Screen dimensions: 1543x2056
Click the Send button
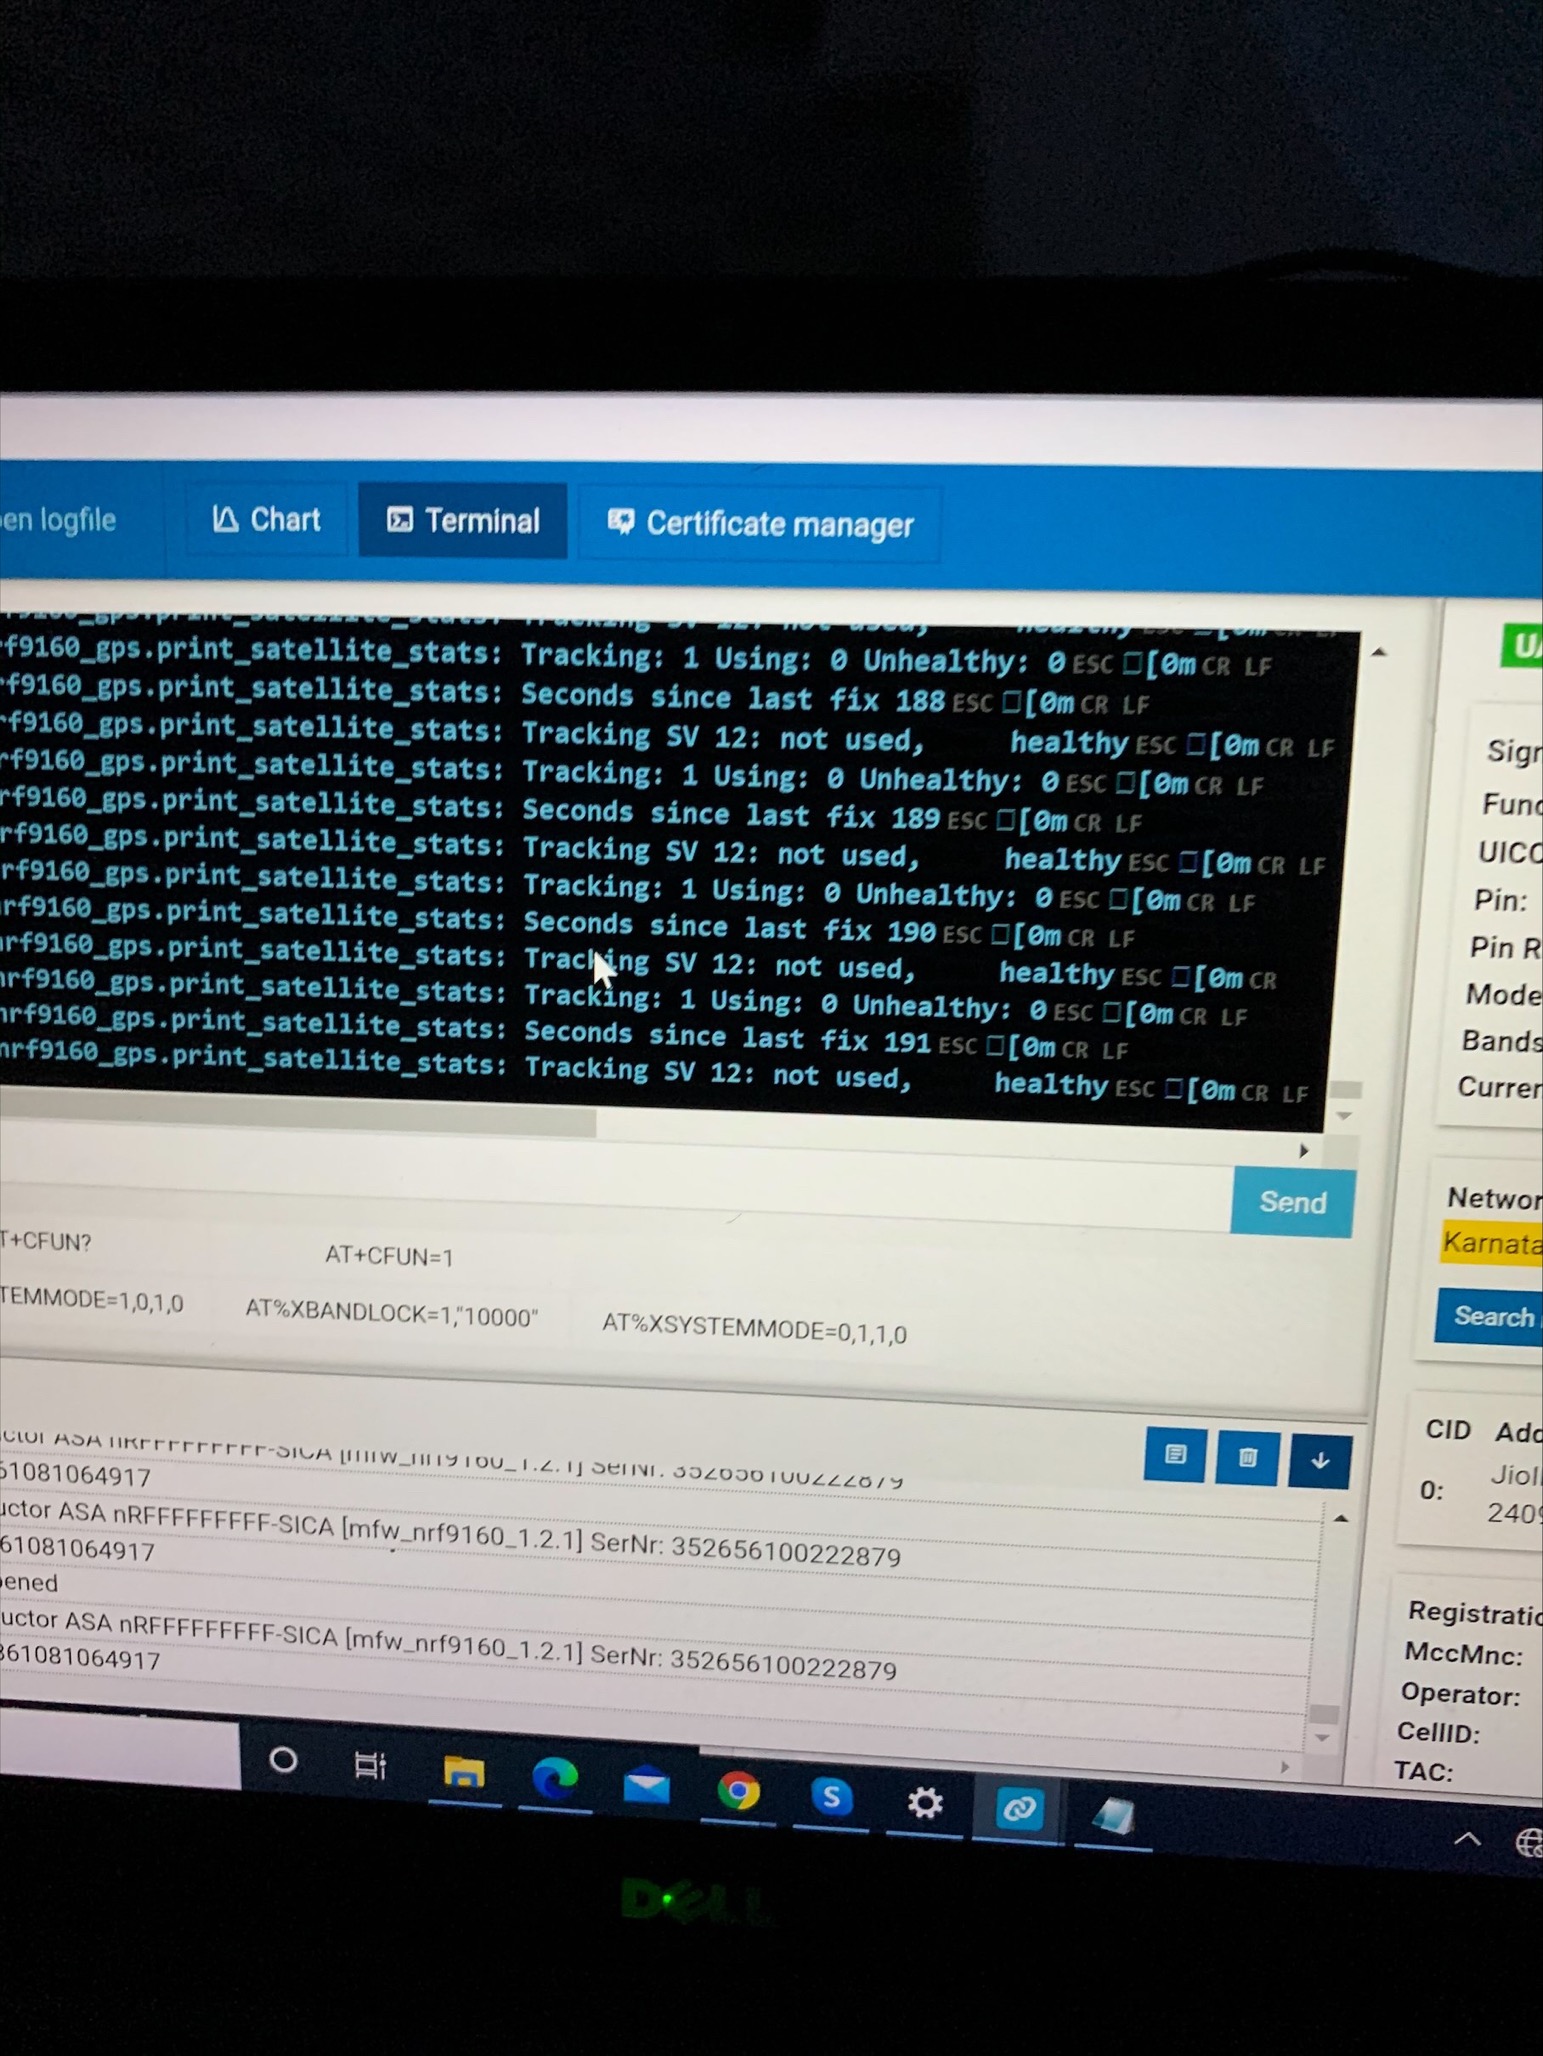(x=1292, y=1202)
